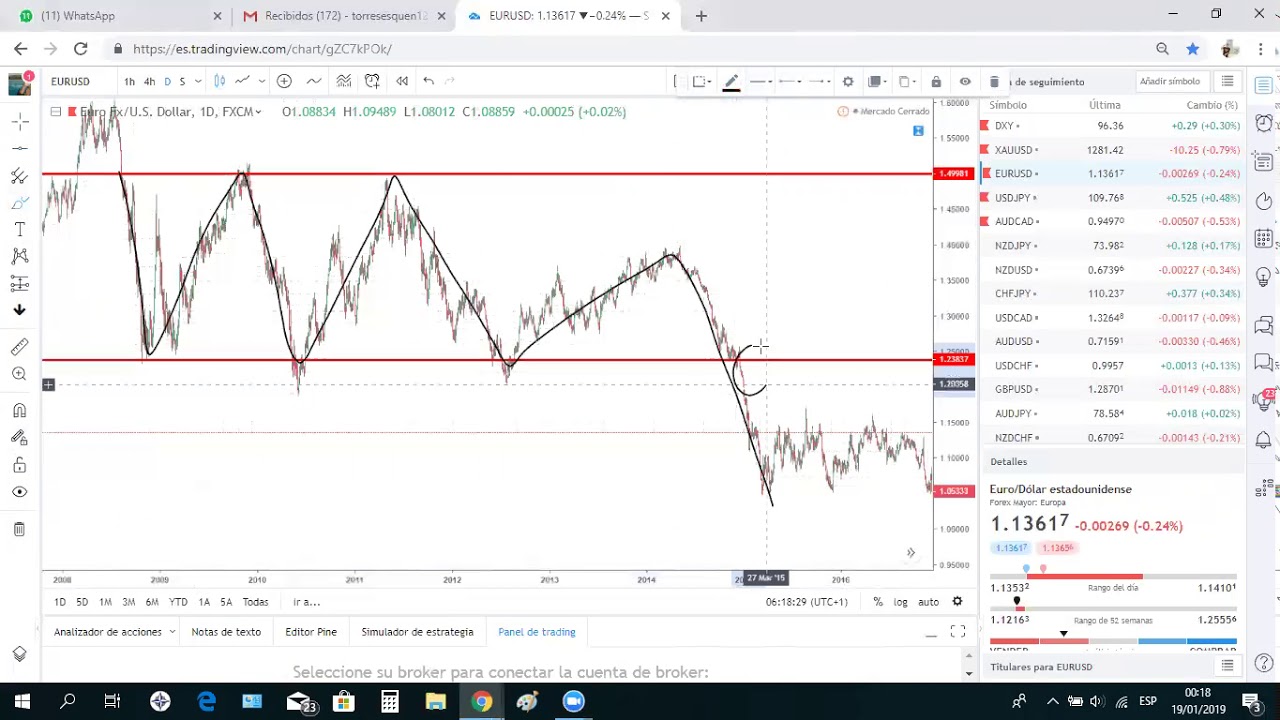
Task: Remove drawings with left toolbar trash icon
Action: 19,529
